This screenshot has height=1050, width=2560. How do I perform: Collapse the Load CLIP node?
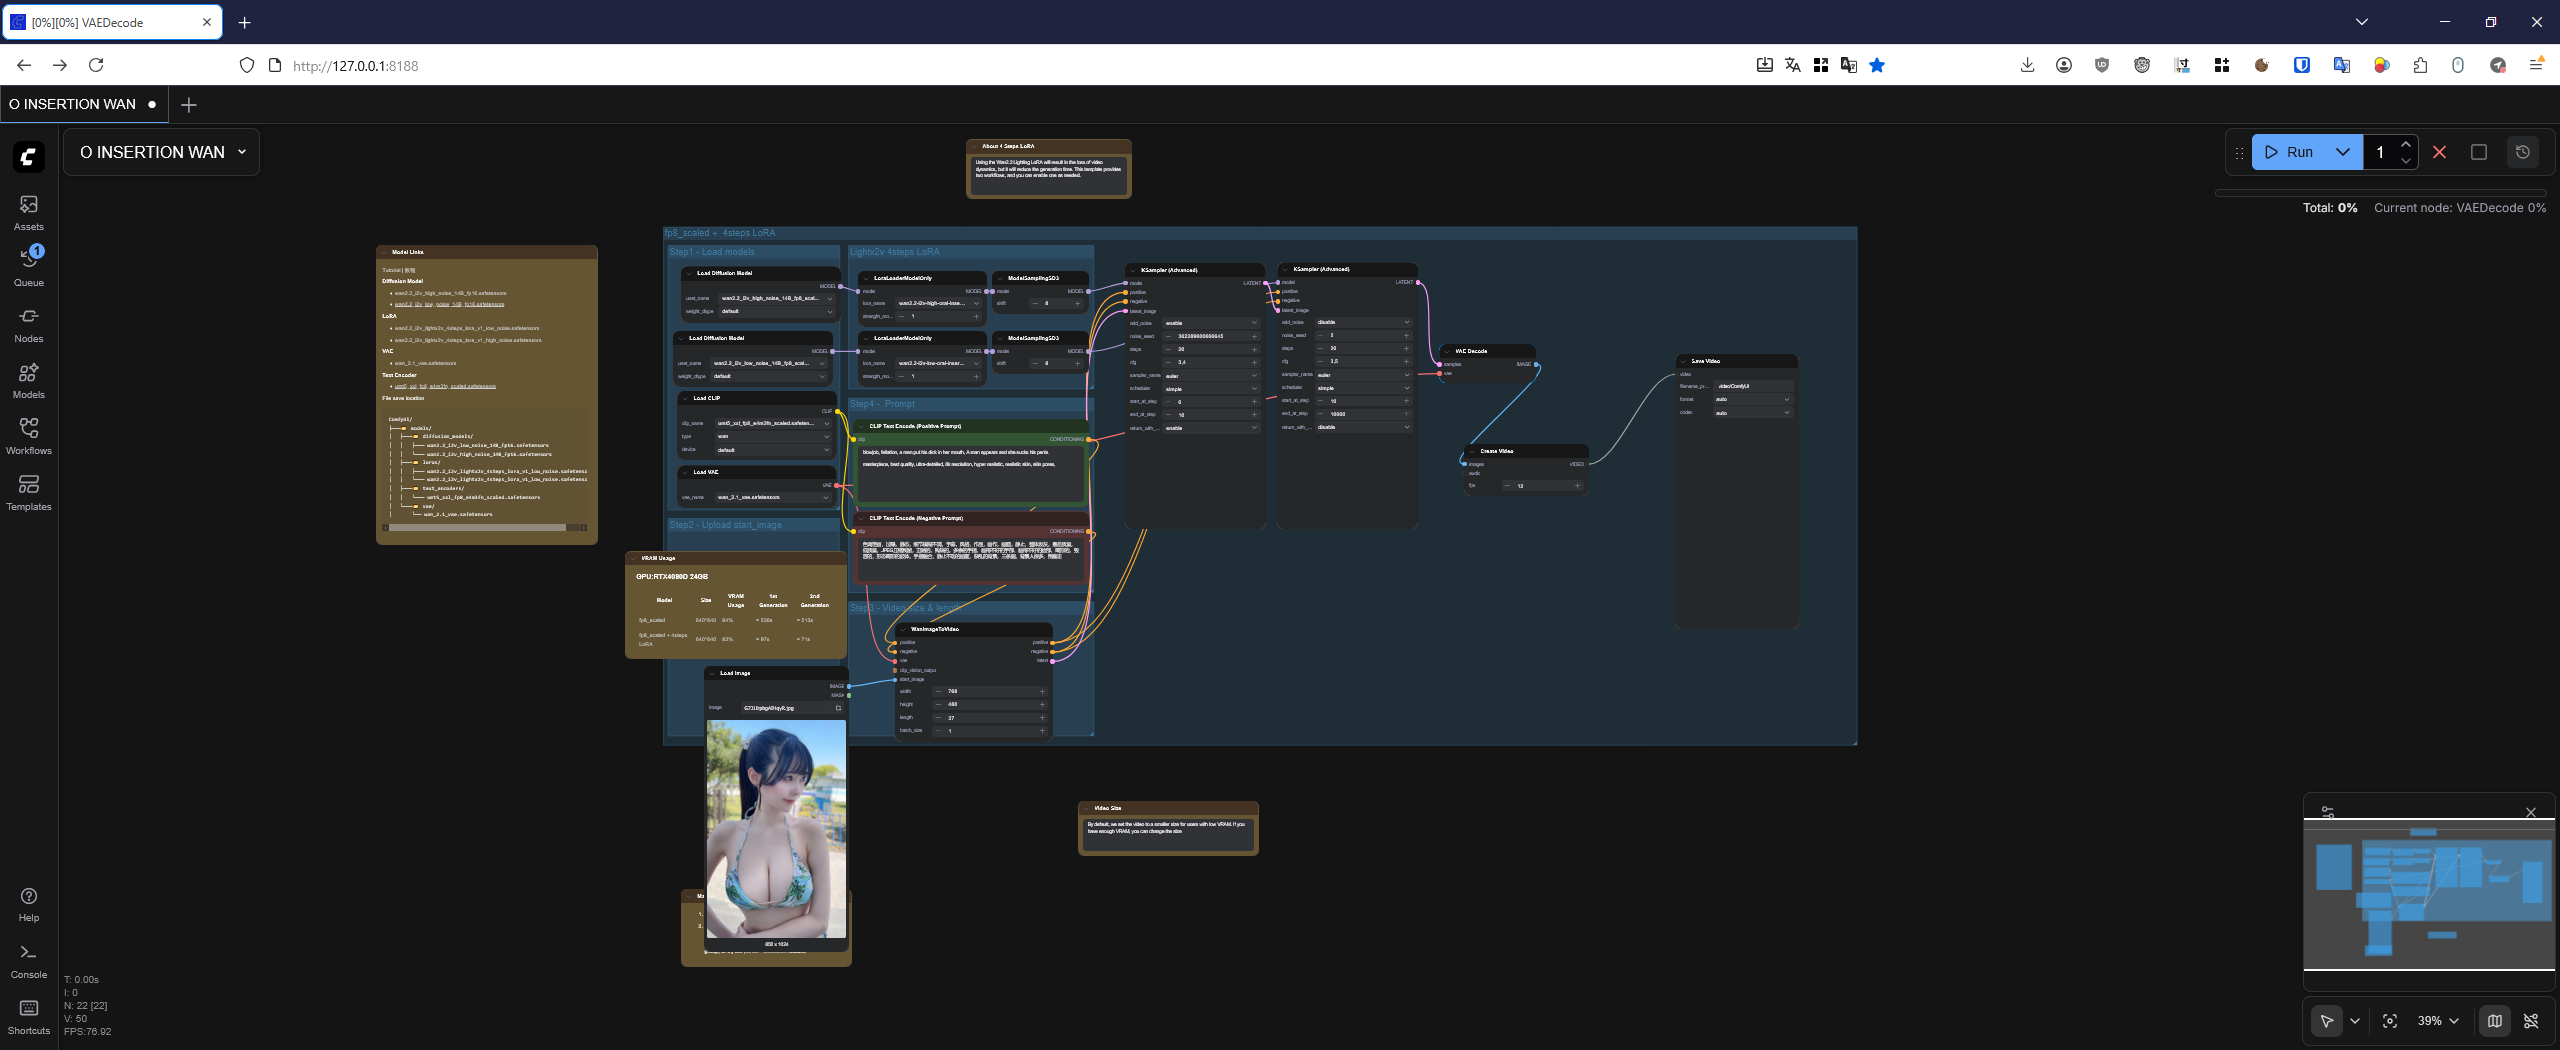point(686,398)
